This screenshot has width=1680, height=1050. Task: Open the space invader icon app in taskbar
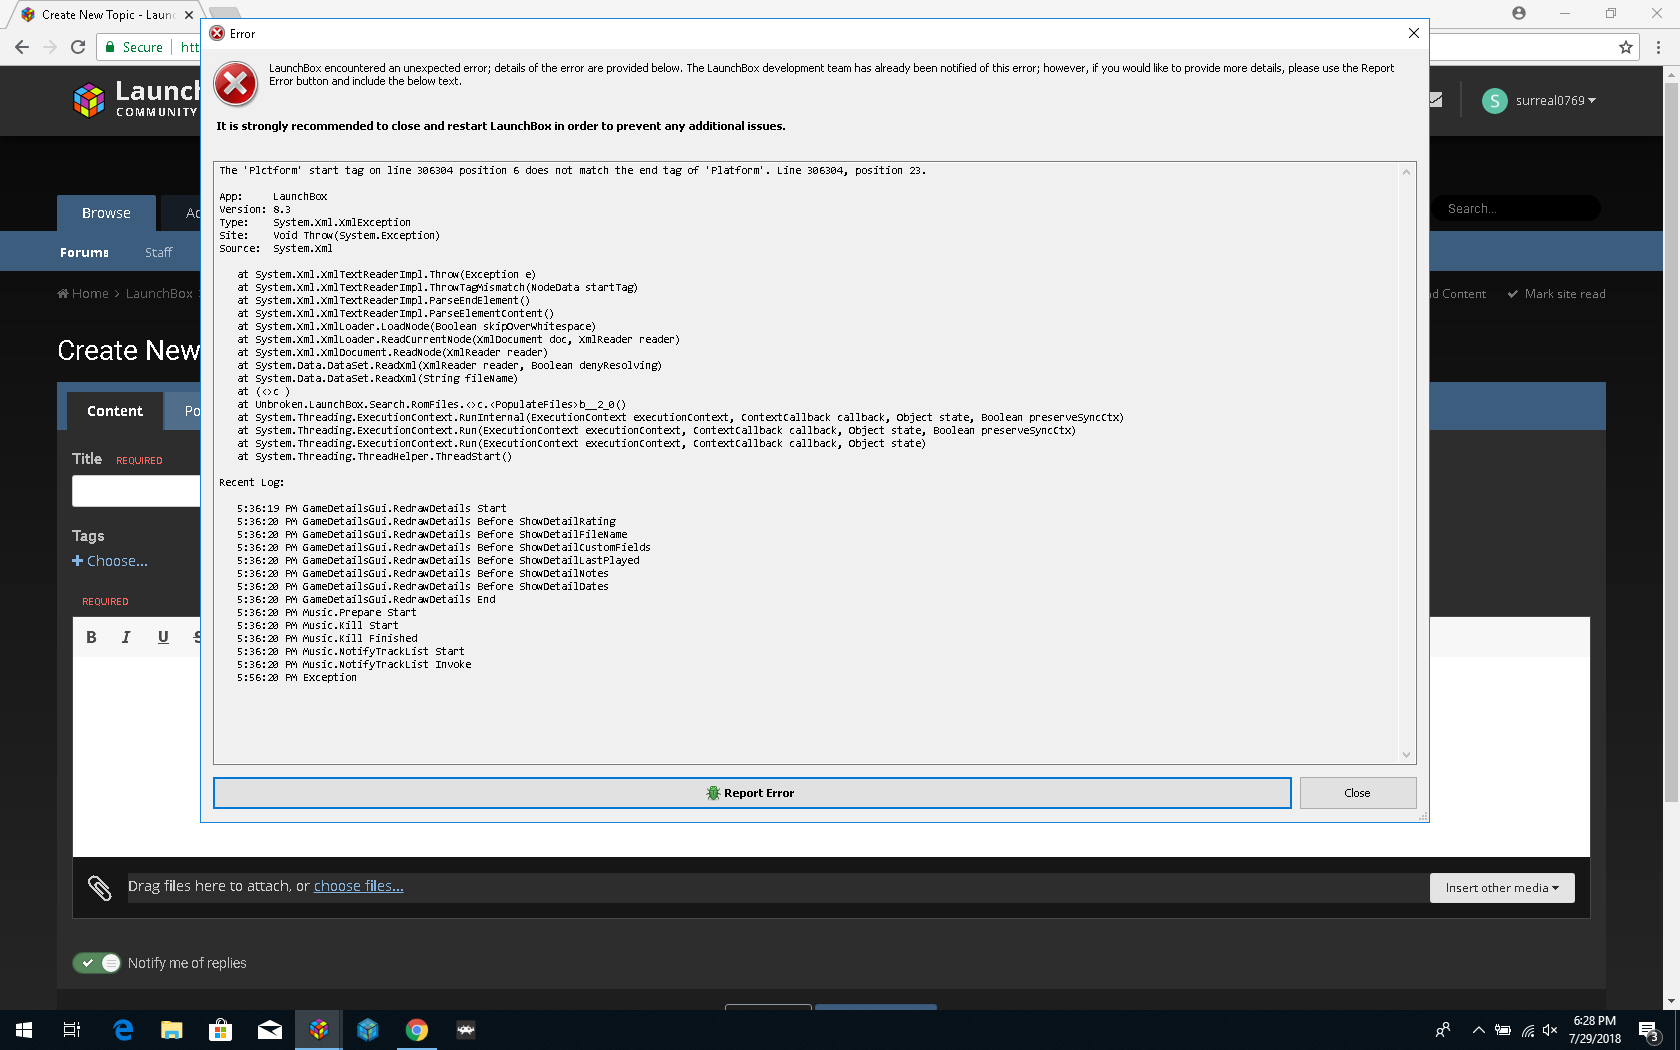coord(466,1030)
